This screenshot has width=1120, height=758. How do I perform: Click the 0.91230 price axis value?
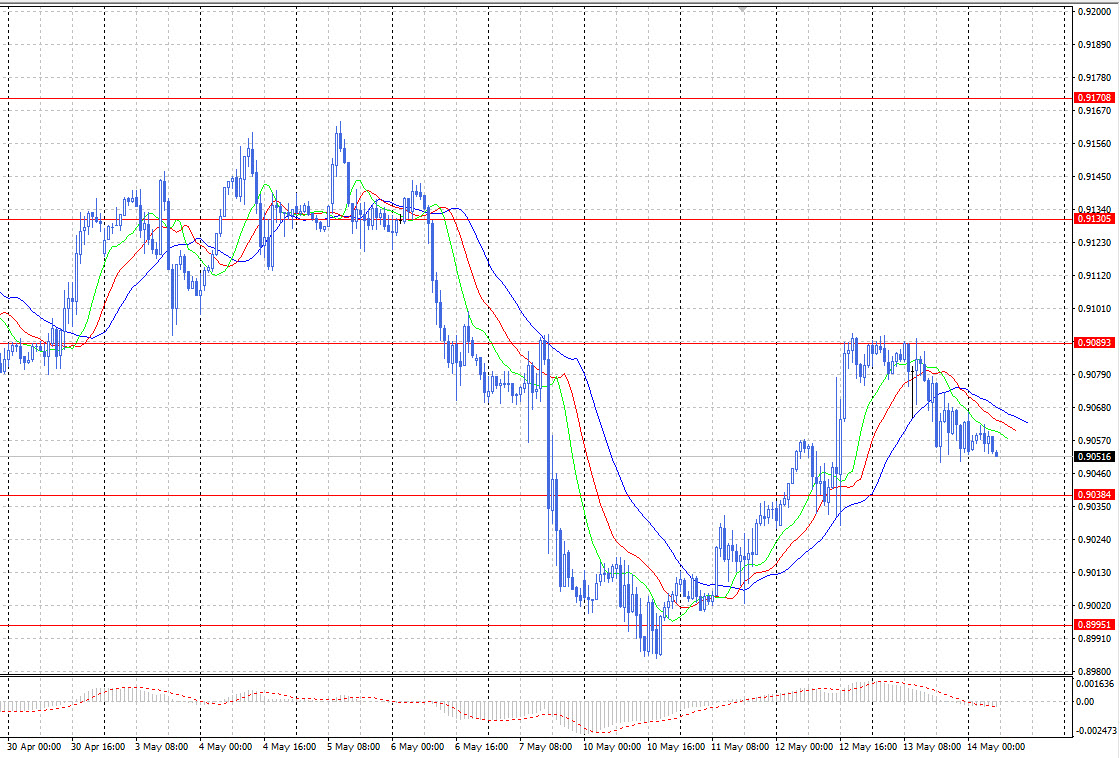[1094, 243]
